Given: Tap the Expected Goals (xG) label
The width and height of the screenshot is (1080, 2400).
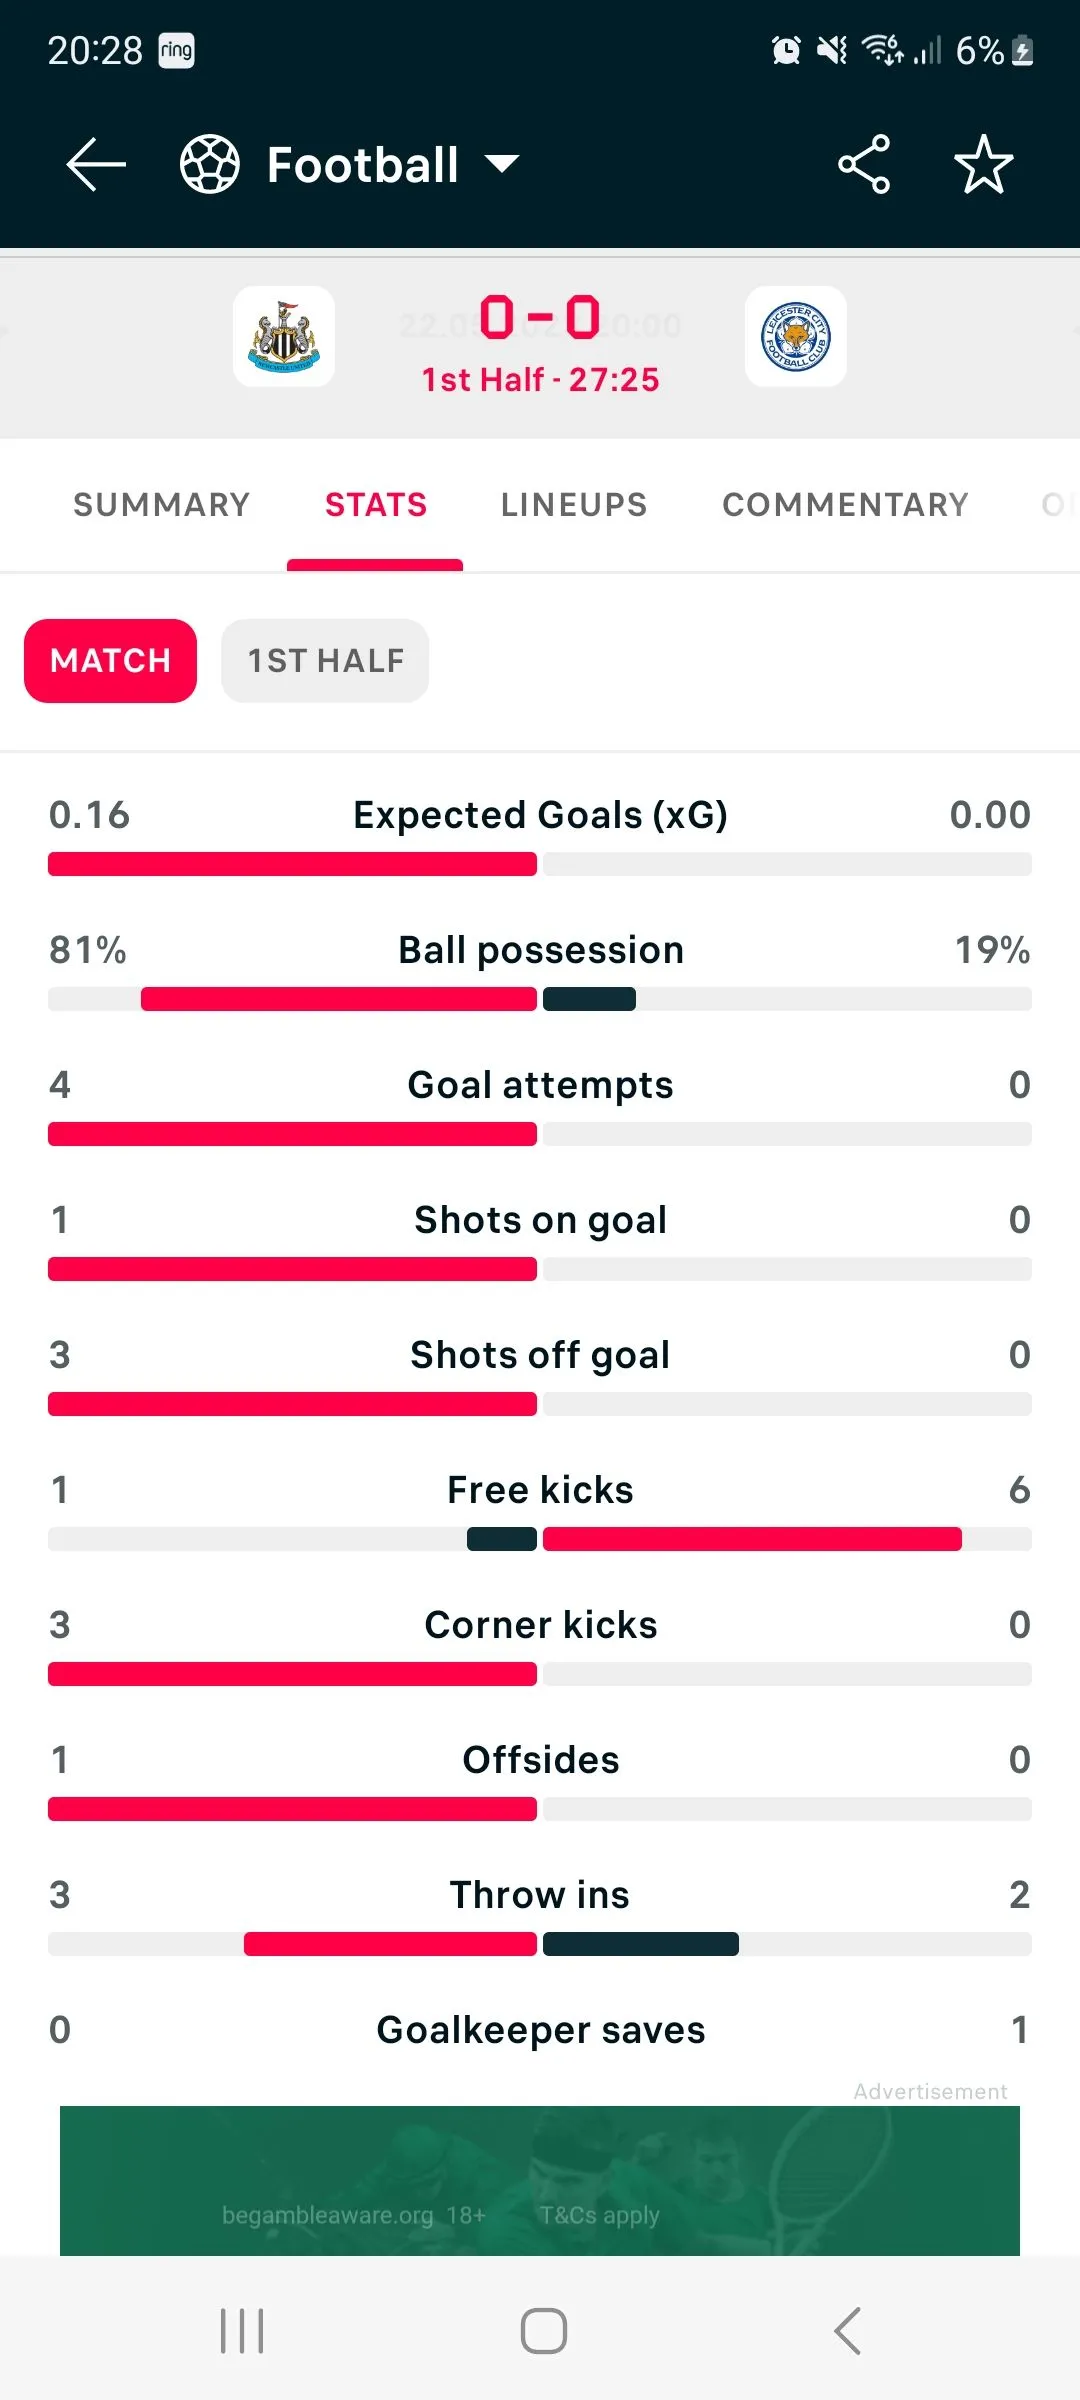Looking at the screenshot, I should [x=540, y=815].
